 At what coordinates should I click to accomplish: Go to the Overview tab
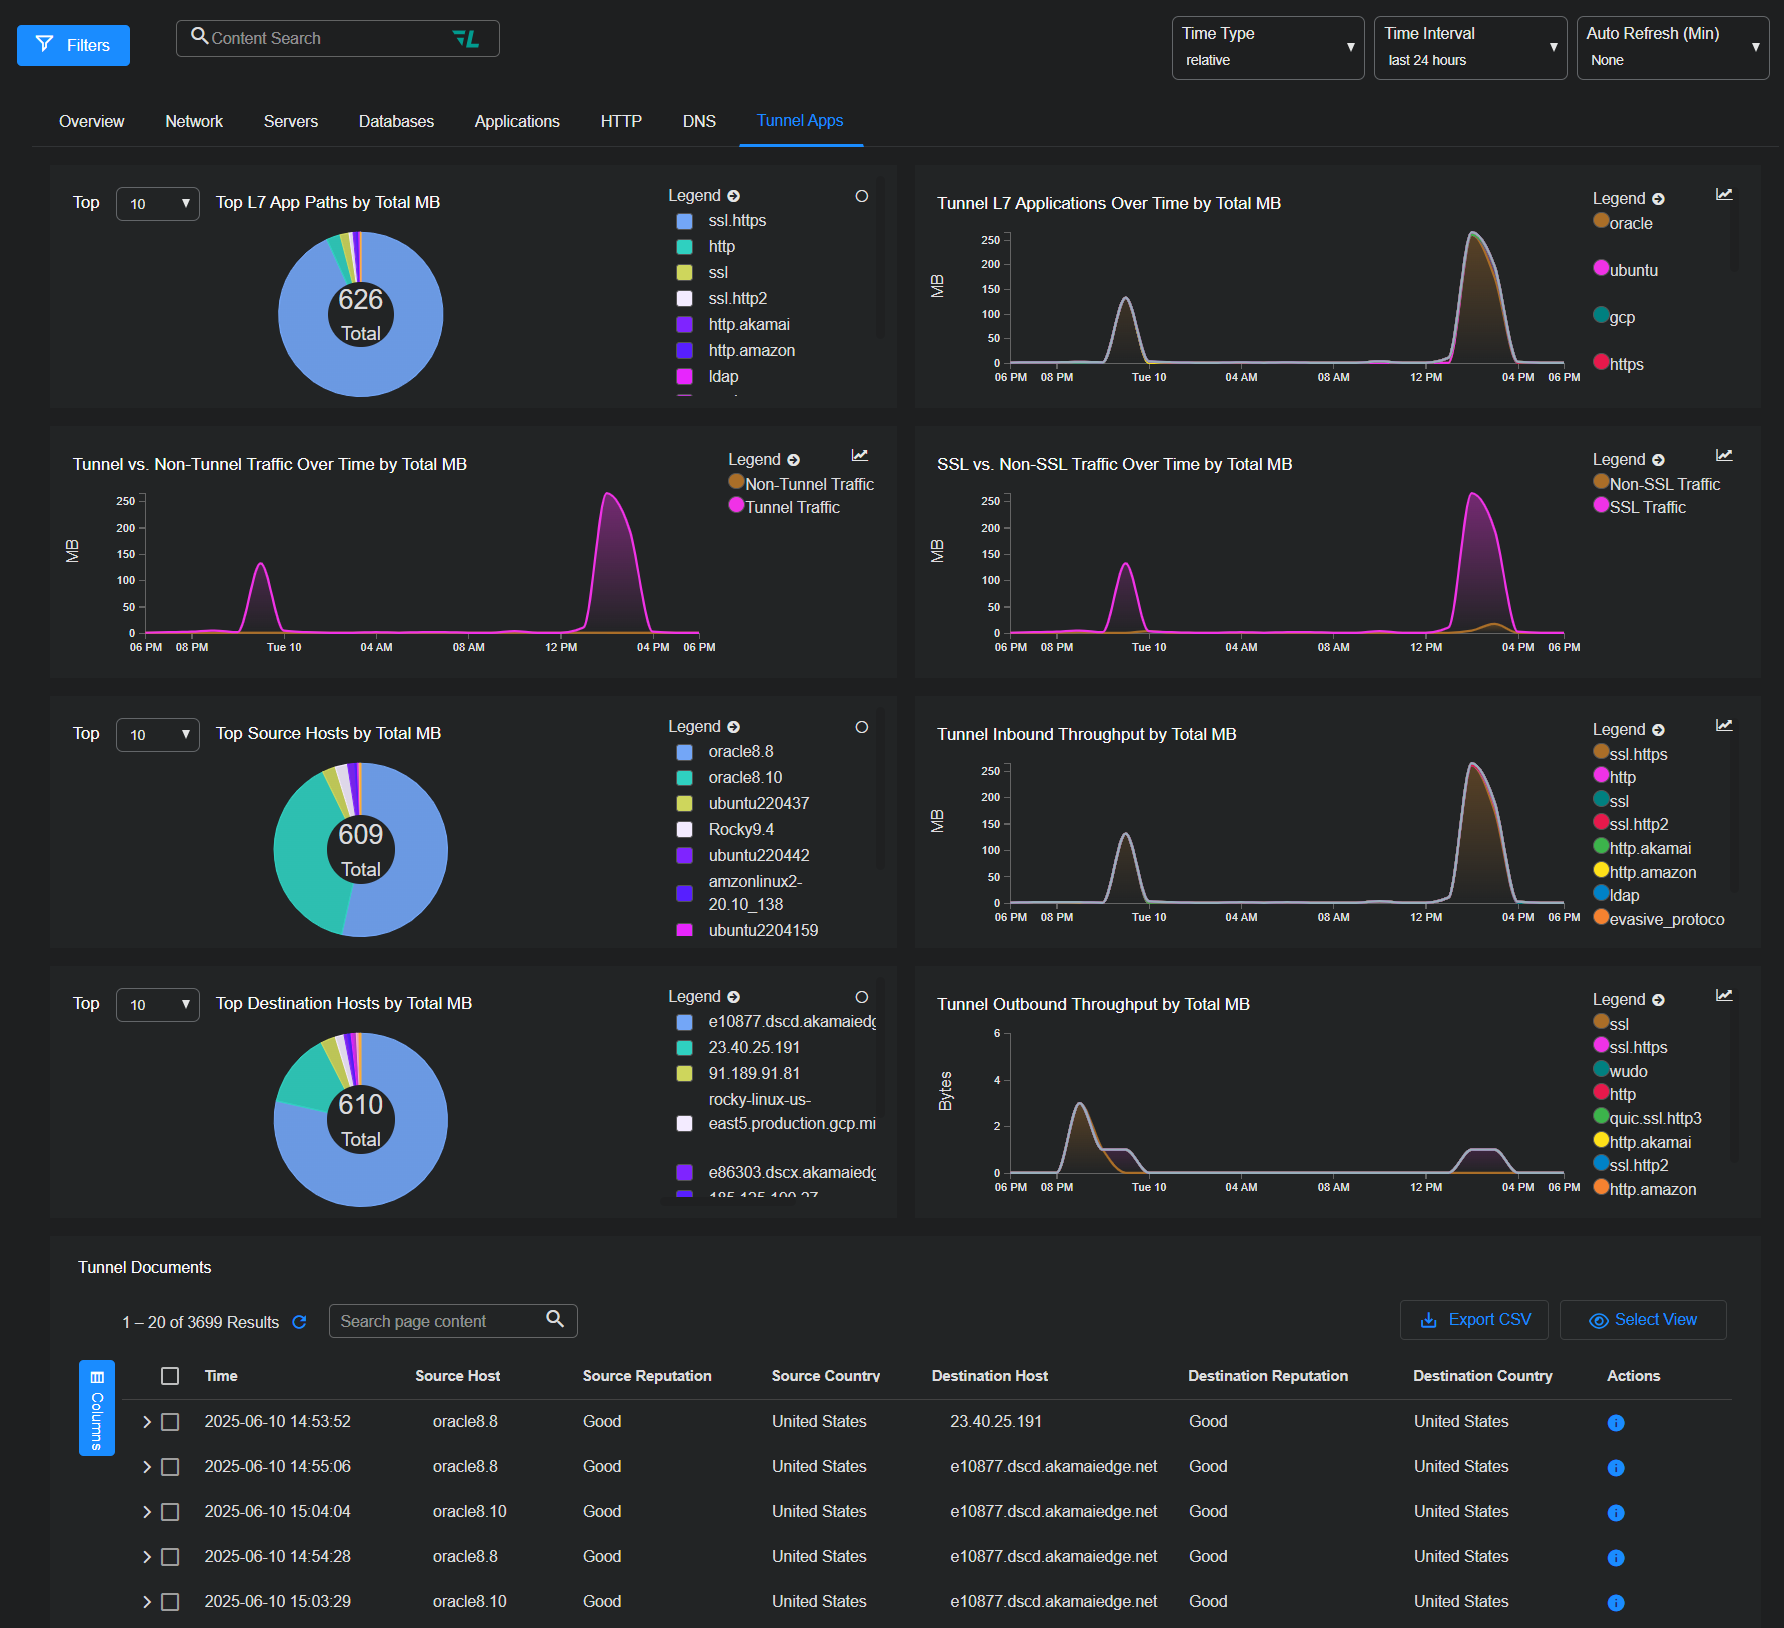coord(91,121)
